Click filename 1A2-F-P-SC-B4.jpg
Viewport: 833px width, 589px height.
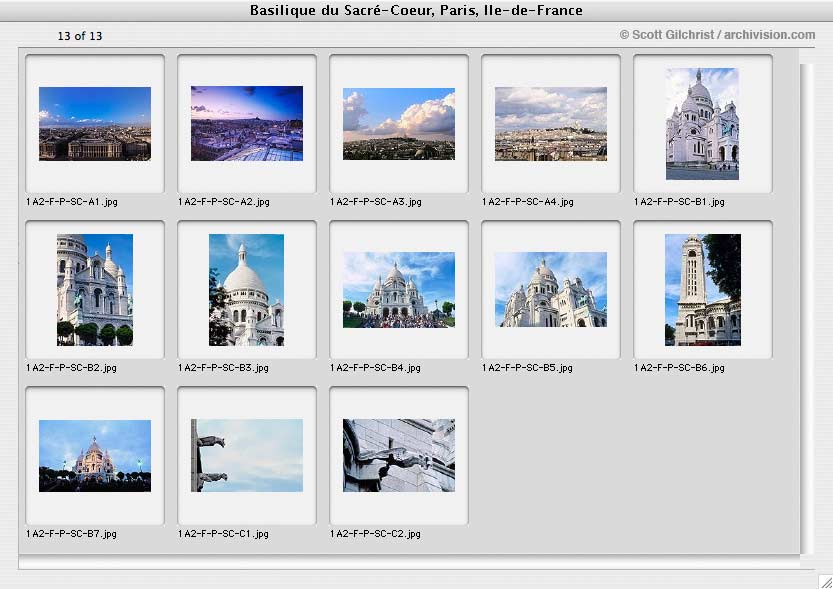point(375,368)
